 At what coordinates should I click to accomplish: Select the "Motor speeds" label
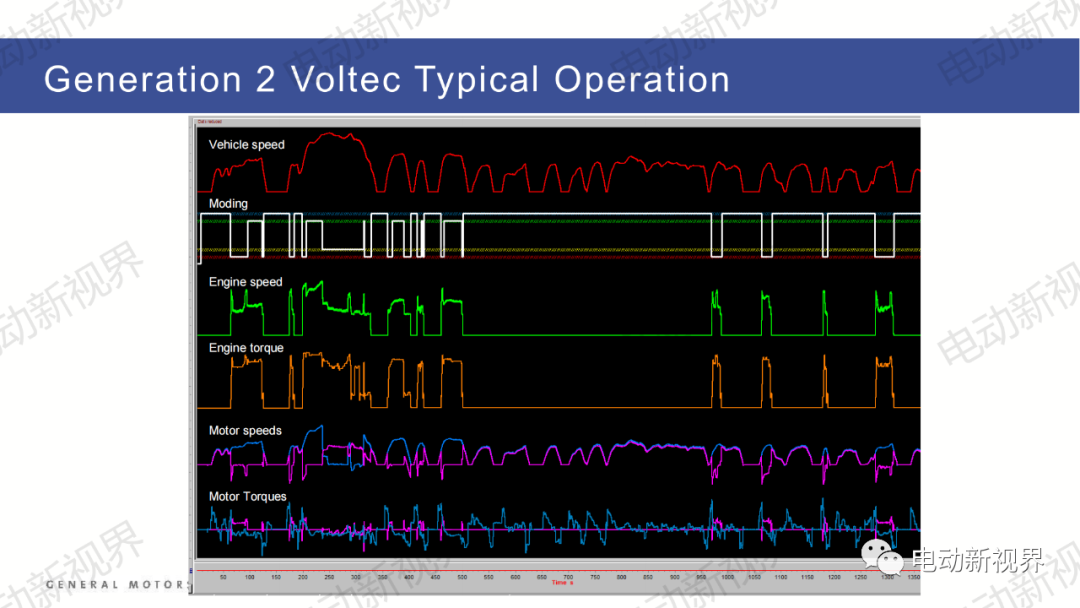click(x=245, y=430)
